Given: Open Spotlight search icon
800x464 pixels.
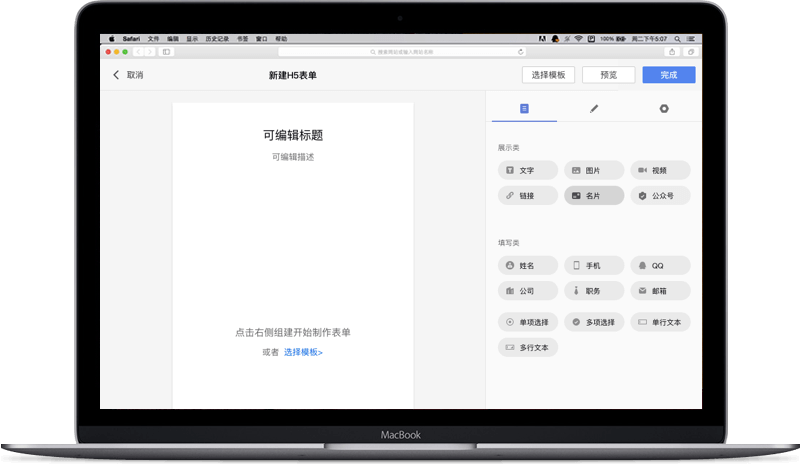Looking at the screenshot, I should pyautogui.click(x=678, y=39).
